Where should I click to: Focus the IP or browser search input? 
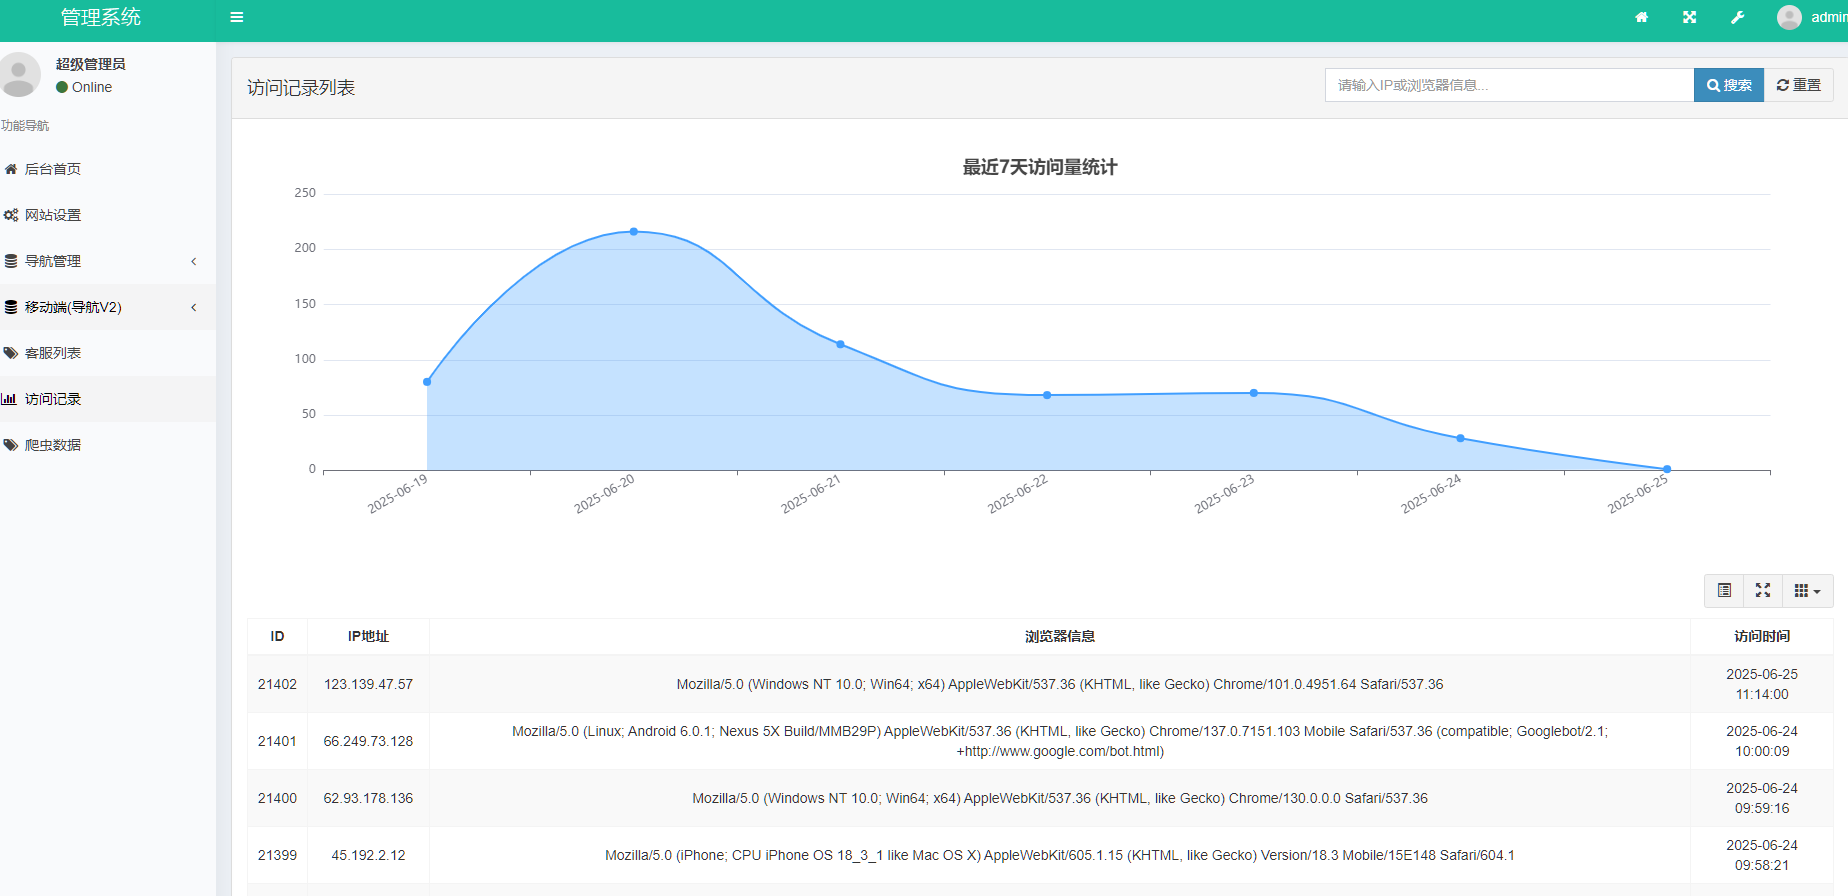1508,85
